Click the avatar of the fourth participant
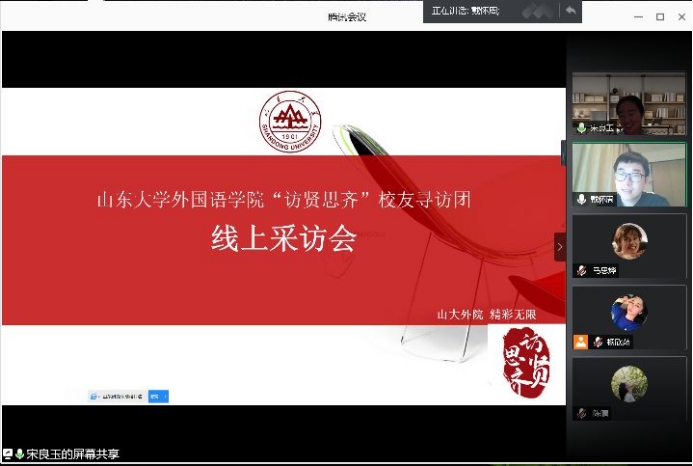 pyautogui.click(x=629, y=312)
